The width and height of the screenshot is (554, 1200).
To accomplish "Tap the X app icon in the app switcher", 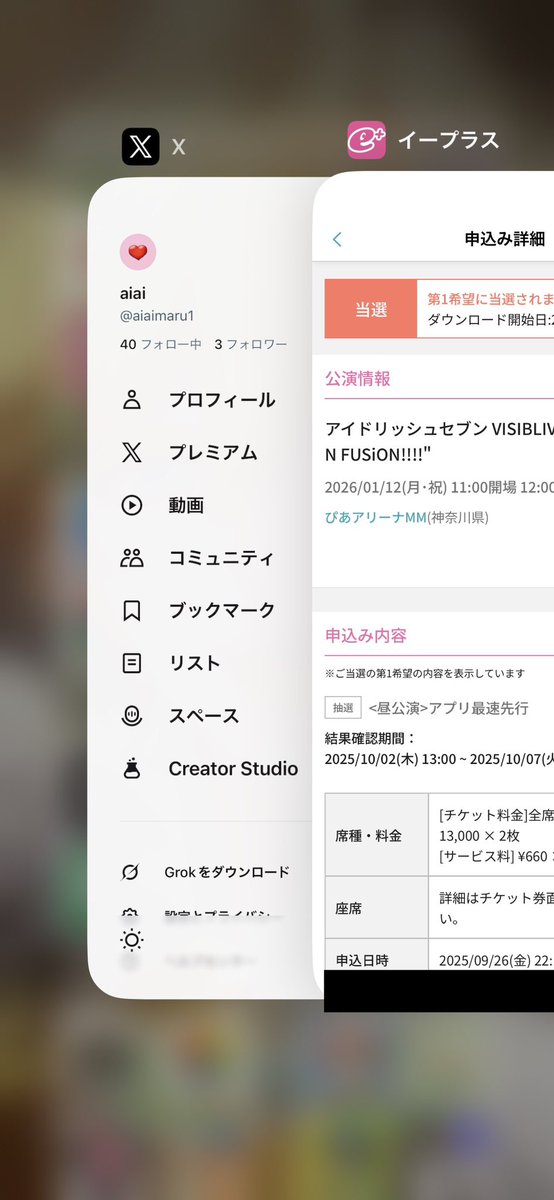I will coord(140,146).
